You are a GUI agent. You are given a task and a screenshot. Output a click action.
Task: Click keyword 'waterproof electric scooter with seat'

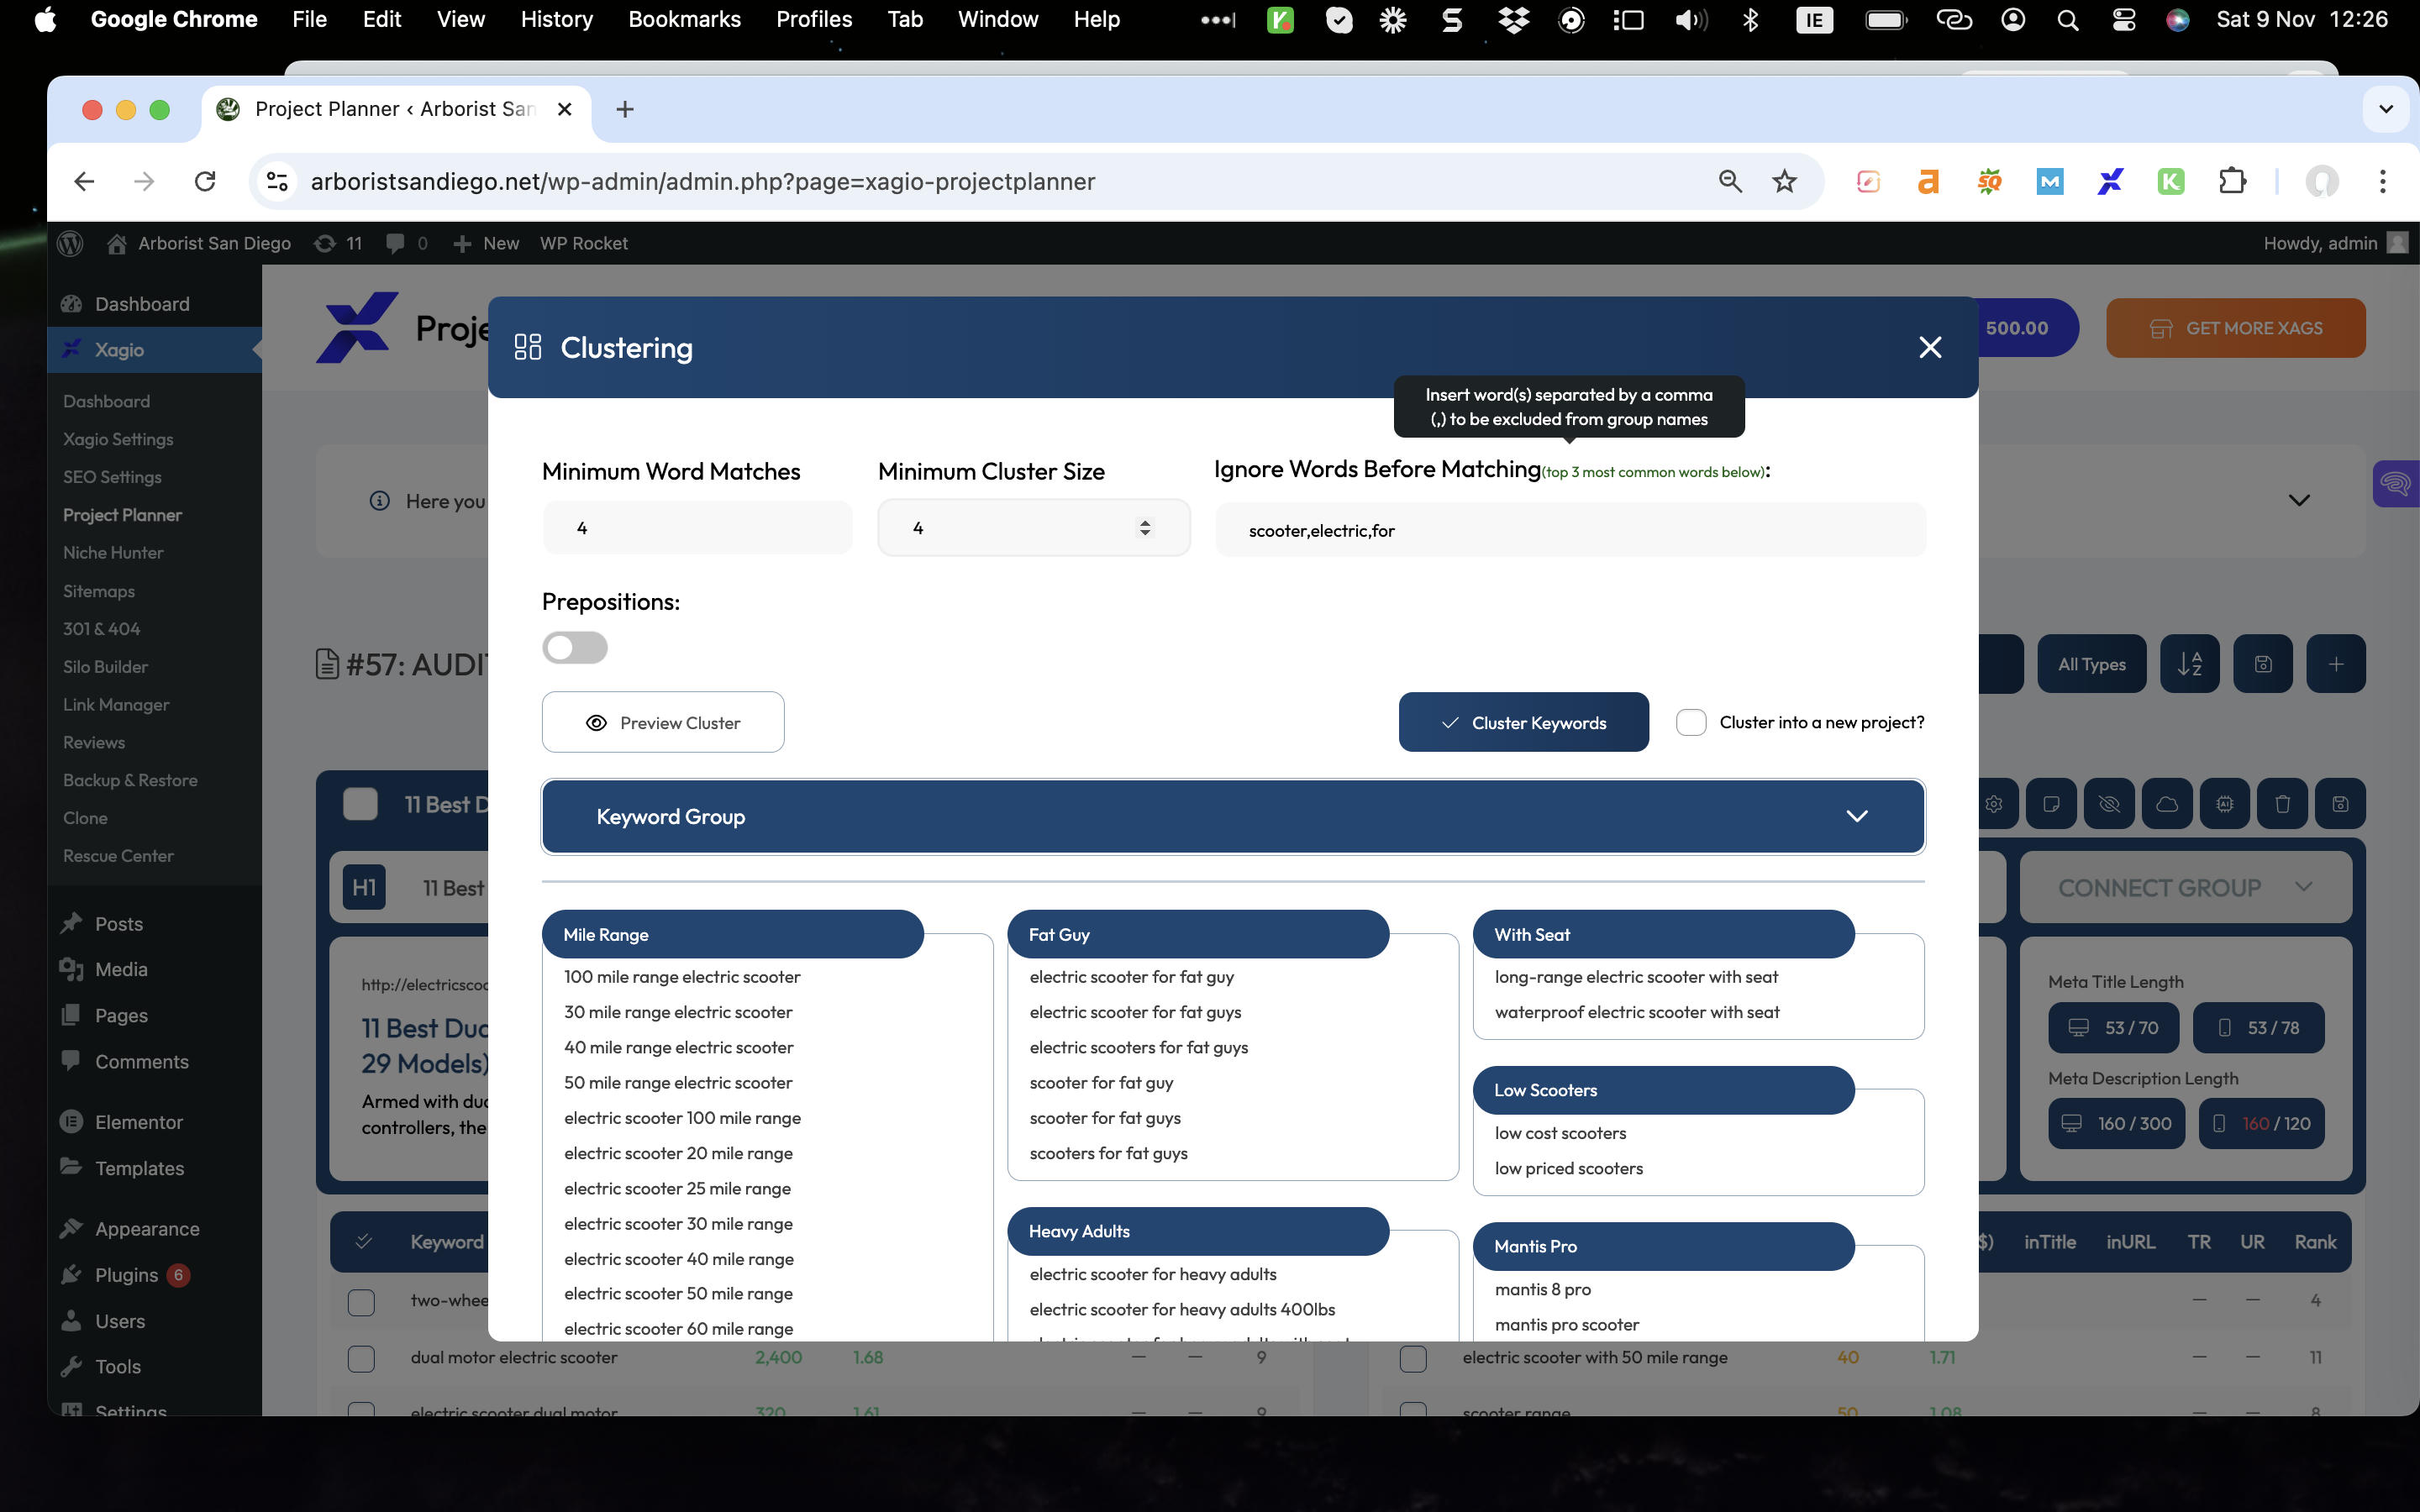[x=1637, y=1012]
